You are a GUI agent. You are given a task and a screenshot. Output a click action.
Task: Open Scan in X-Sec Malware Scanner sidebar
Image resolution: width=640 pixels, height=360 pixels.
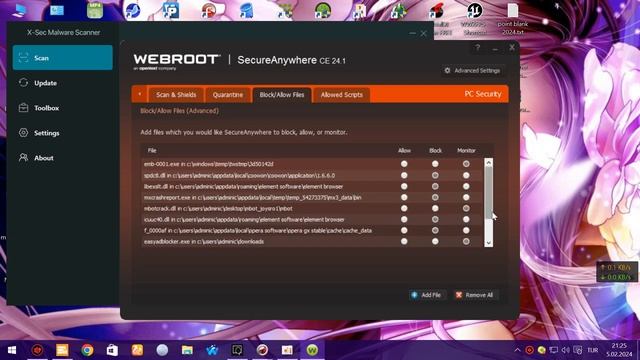tap(62, 58)
